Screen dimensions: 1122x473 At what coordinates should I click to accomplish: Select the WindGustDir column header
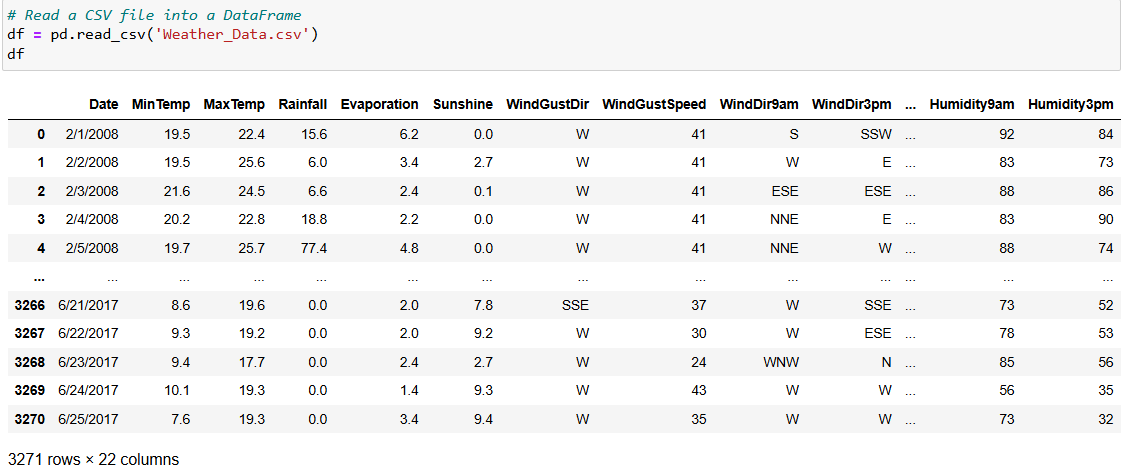(x=547, y=104)
